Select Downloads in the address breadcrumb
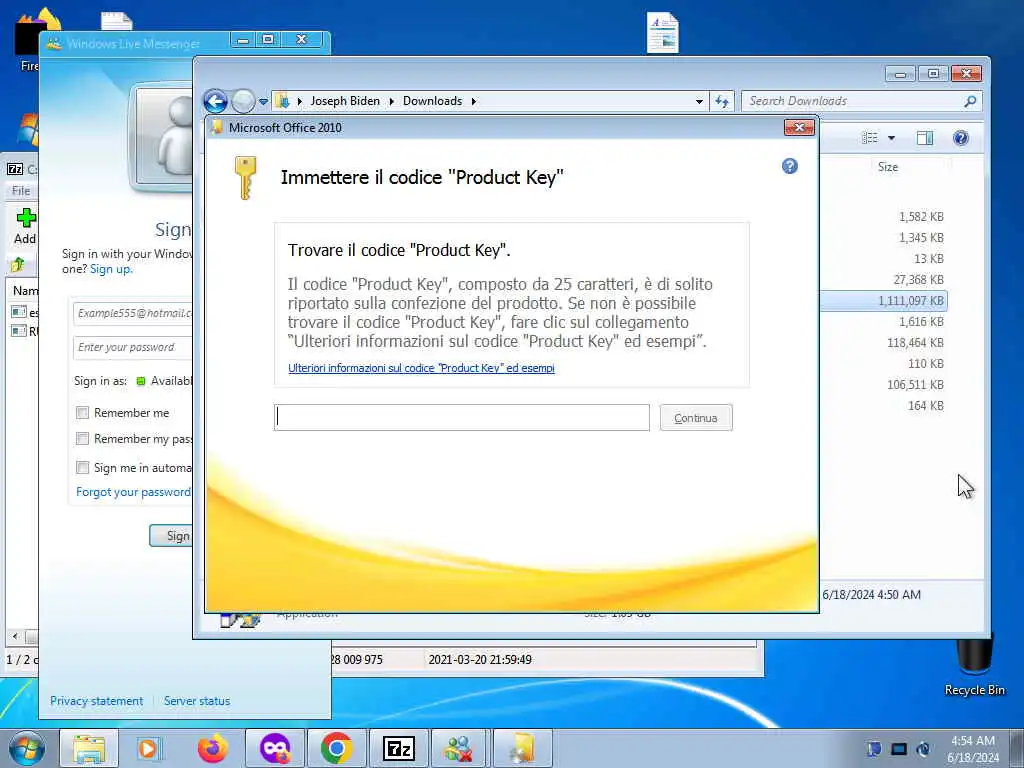Image resolution: width=1024 pixels, height=768 pixels. pos(432,101)
